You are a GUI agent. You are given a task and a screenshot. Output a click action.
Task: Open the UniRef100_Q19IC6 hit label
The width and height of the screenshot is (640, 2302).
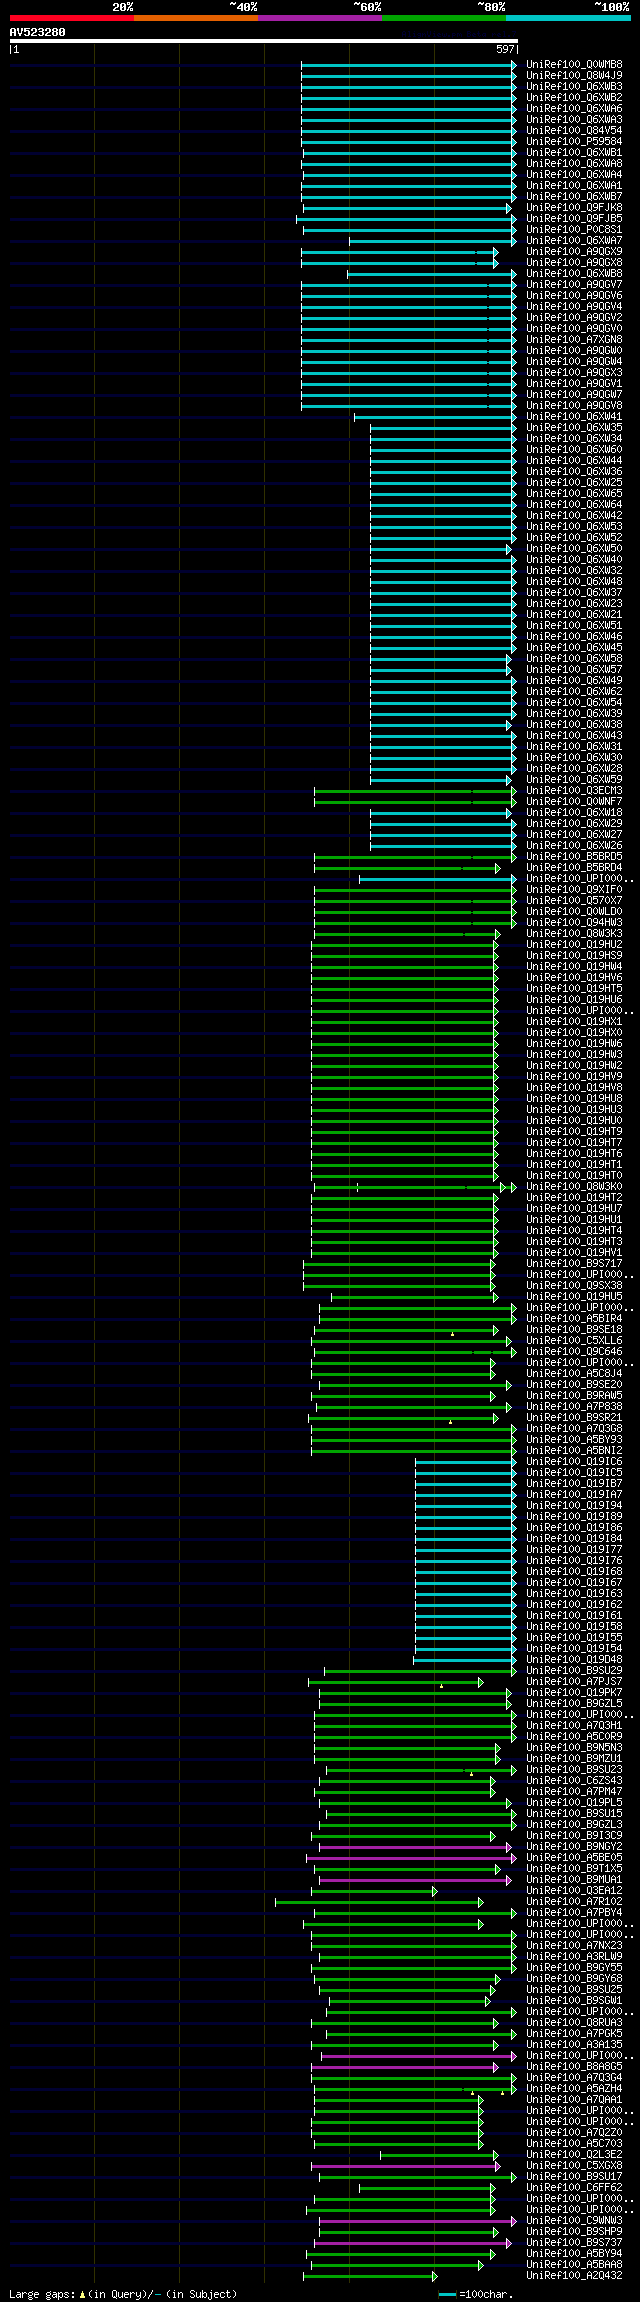(574, 1462)
